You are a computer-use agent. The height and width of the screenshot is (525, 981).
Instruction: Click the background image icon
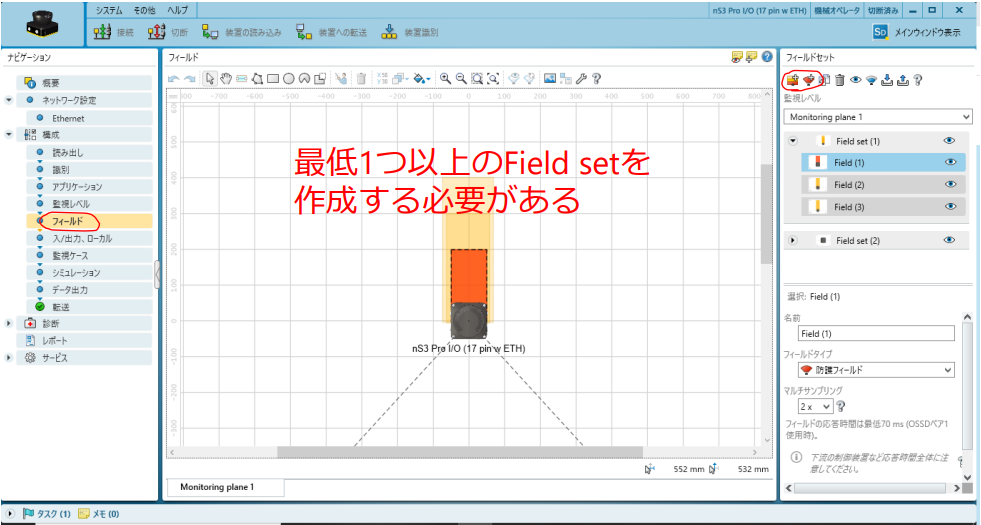coord(550,79)
